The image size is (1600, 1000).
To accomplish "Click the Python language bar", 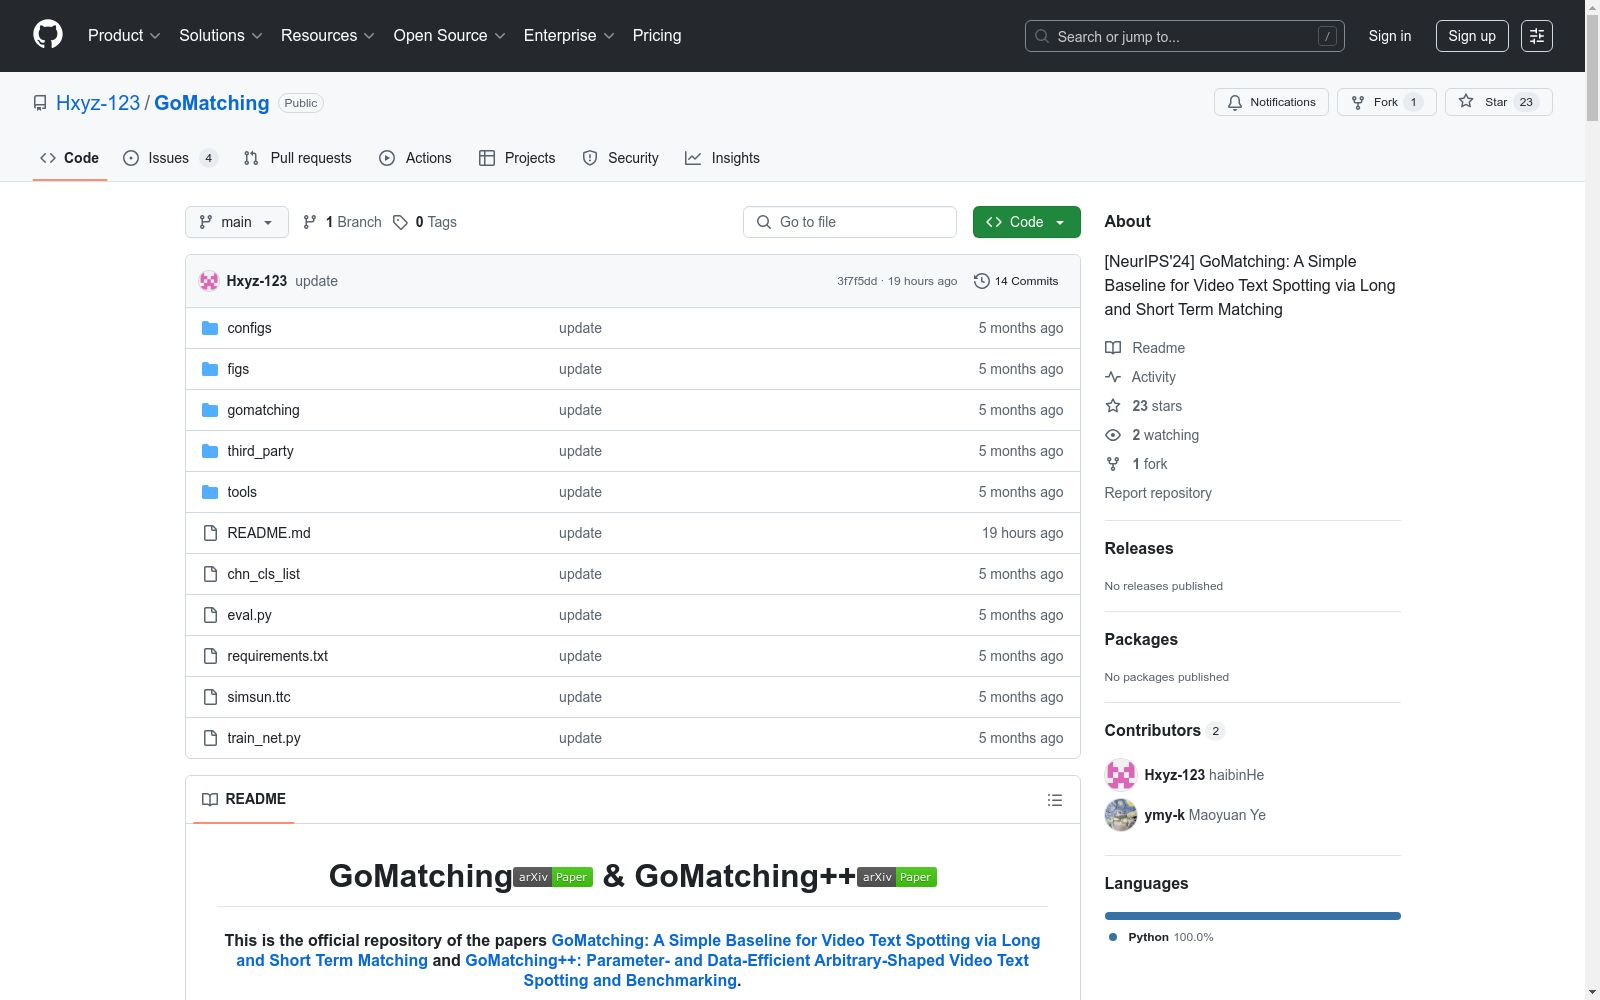I will click(1253, 916).
